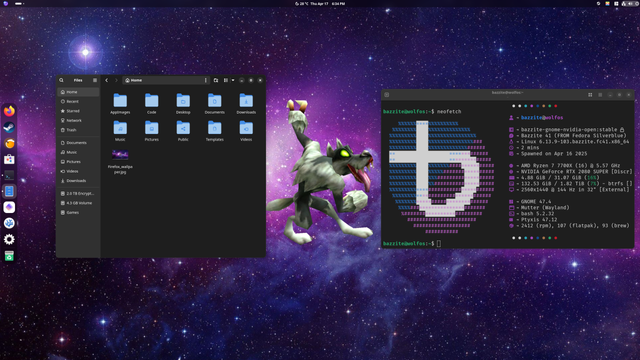Click the workspace indicator pill
Screen dimensions: 640x360
click(x=19, y=4)
